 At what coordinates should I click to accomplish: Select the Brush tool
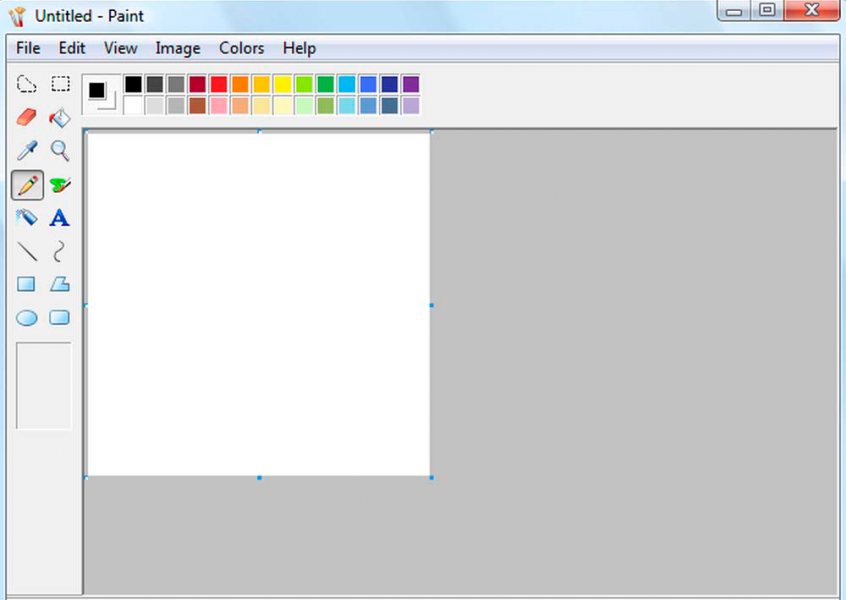(x=59, y=184)
